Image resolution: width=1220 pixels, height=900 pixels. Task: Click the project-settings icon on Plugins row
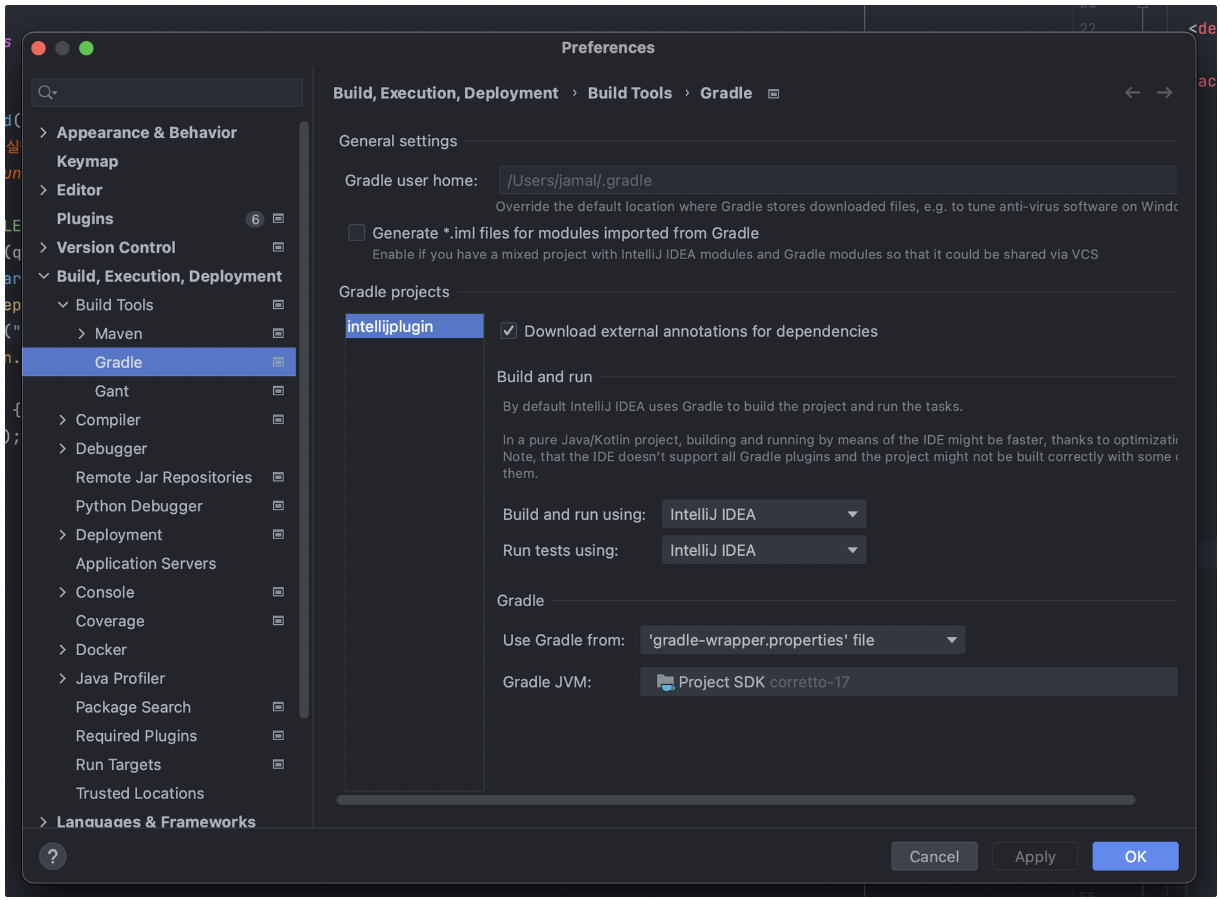click(x=278, y=218)
